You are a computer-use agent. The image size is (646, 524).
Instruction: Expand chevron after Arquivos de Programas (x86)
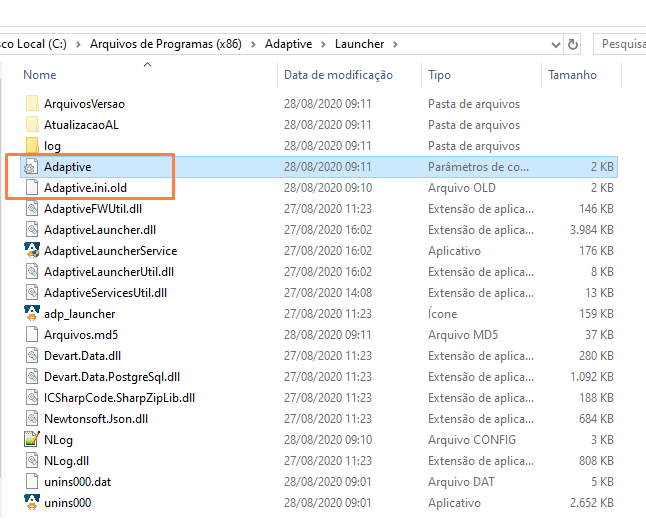253,44
